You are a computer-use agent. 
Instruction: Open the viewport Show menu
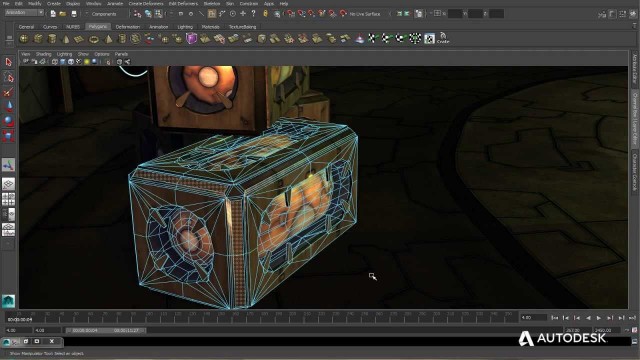(83, 54)
